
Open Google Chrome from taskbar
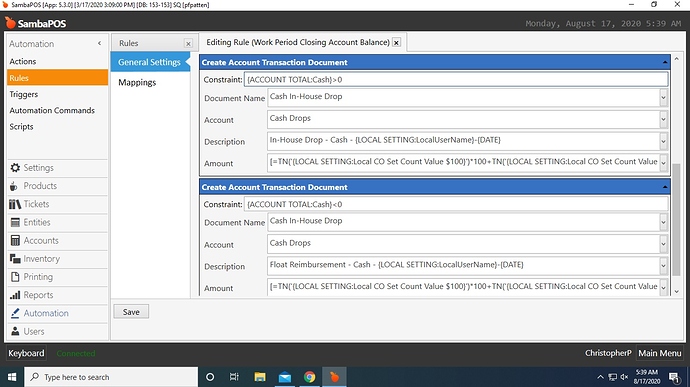tap(309, 377)
